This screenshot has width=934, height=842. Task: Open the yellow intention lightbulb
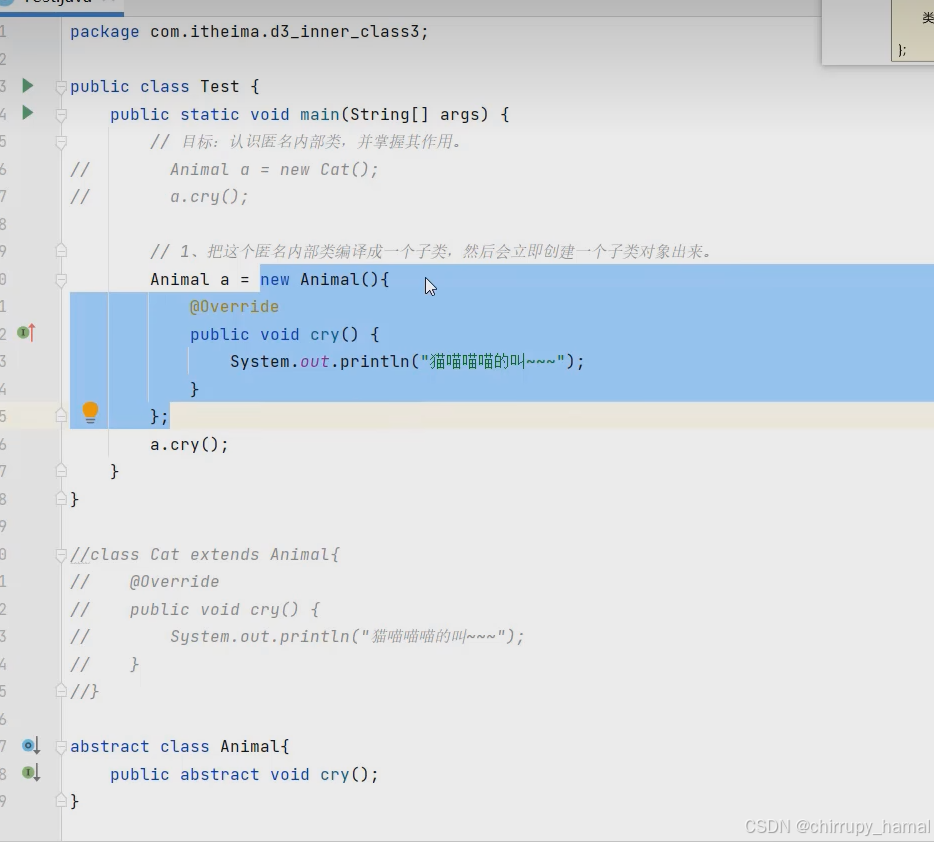(90, 413)
